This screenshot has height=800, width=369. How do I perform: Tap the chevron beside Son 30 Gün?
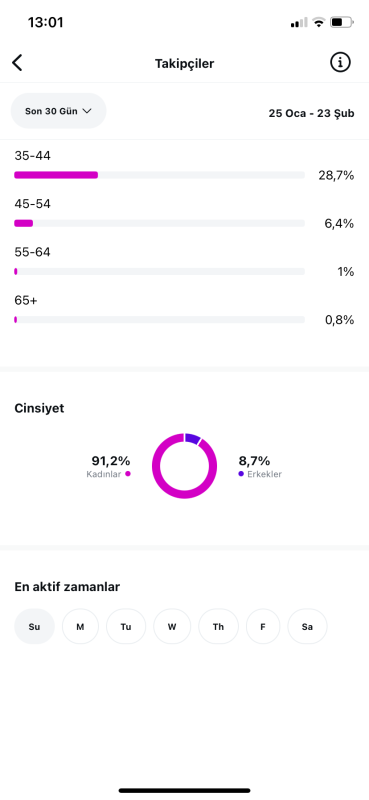point(87,111)
